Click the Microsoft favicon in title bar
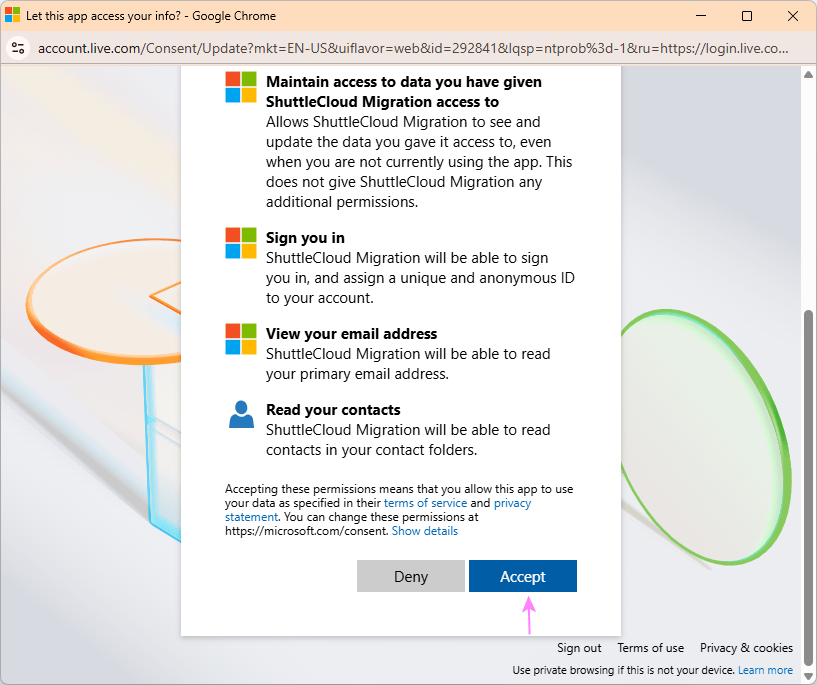 [x=13, y=15]
